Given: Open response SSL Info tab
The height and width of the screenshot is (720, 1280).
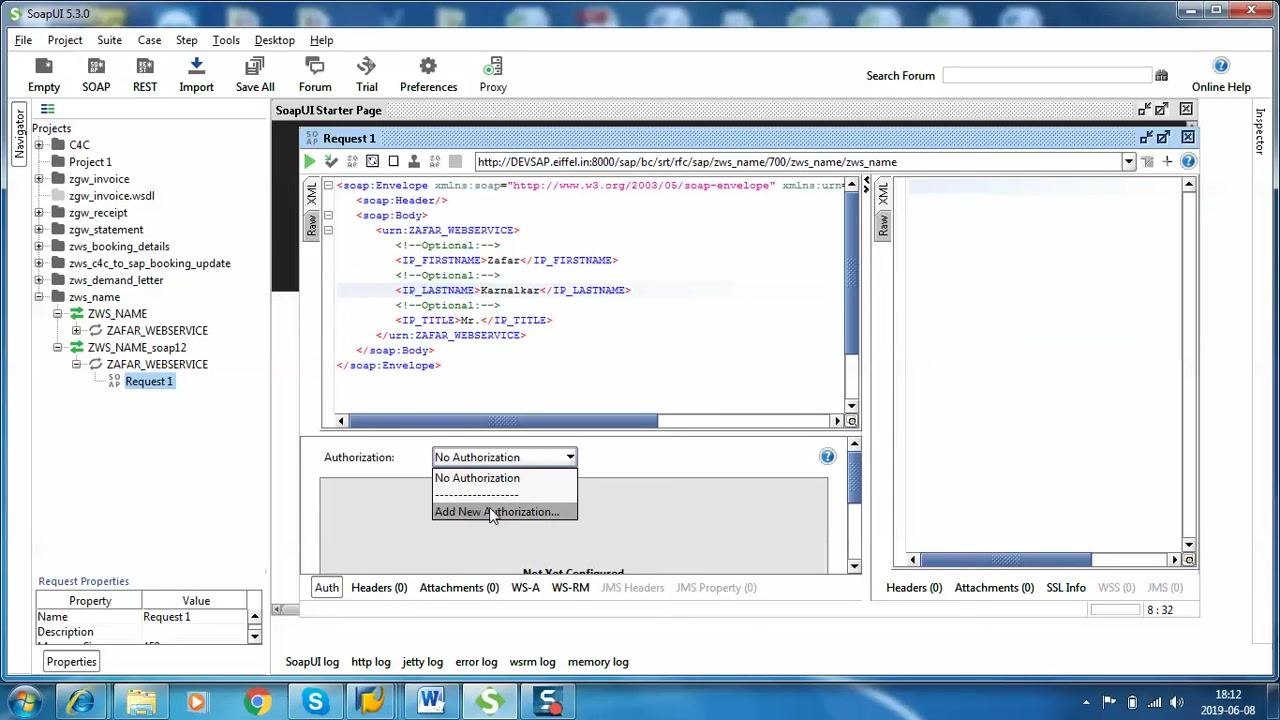Looking at the screenshot, I should click(1066, 587).
